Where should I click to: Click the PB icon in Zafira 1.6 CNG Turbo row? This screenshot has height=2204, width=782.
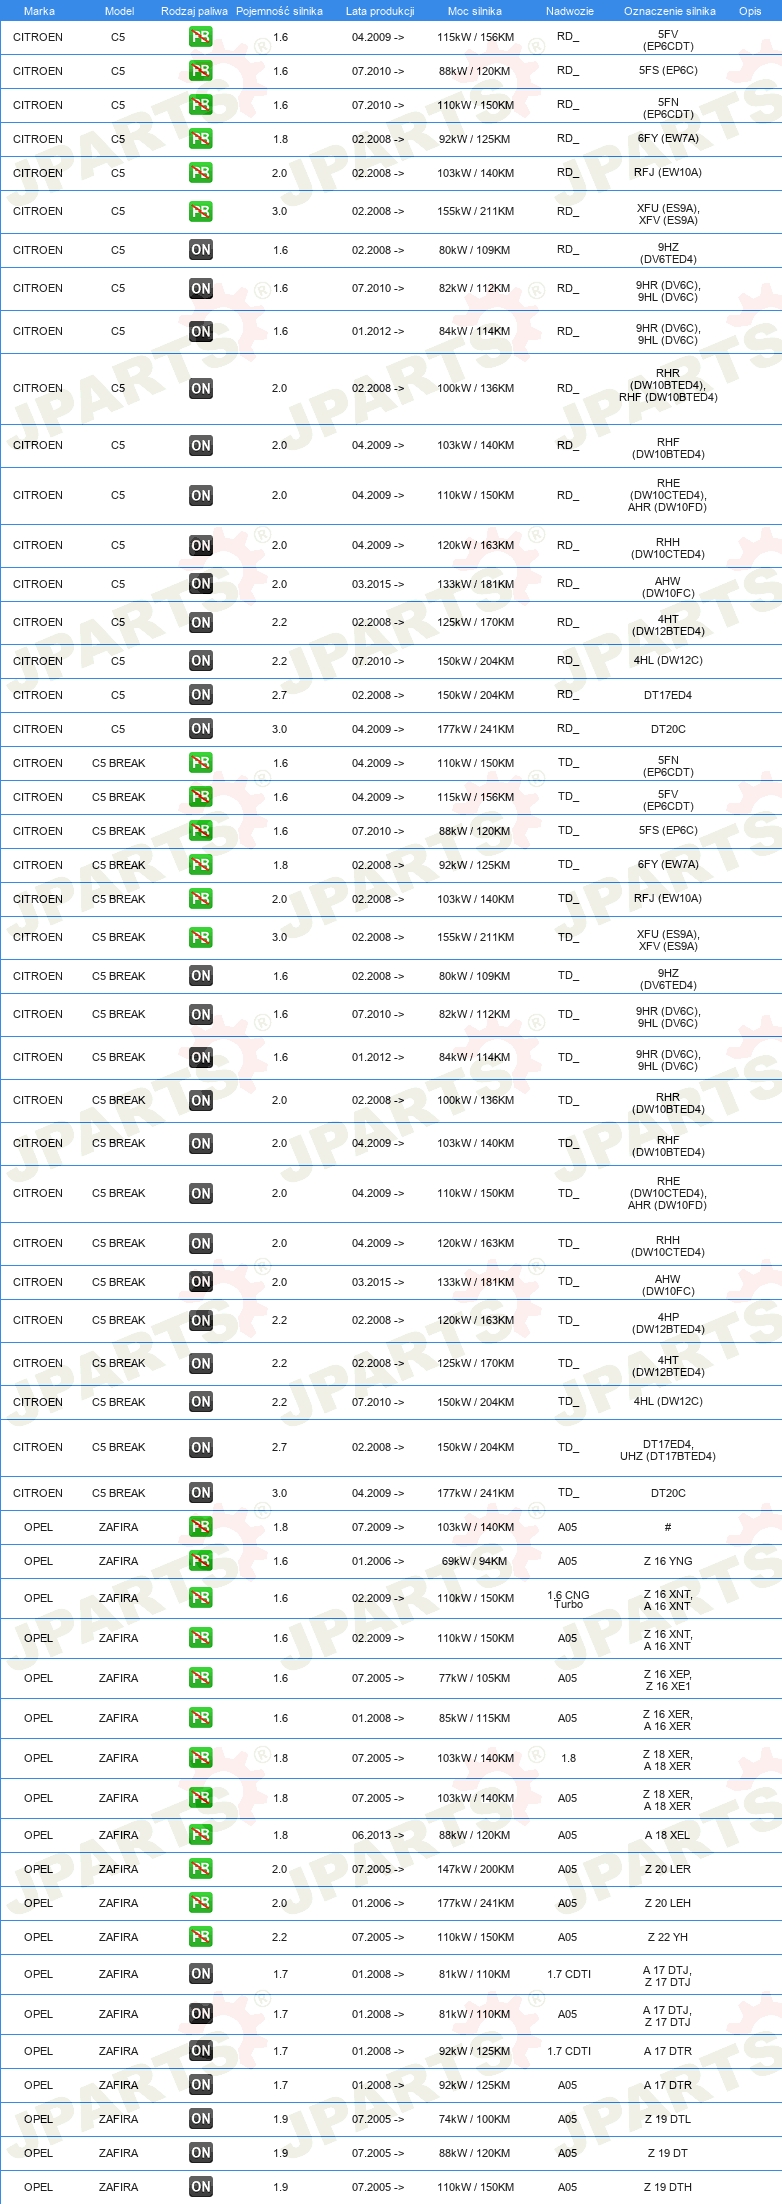point(201,1598)
